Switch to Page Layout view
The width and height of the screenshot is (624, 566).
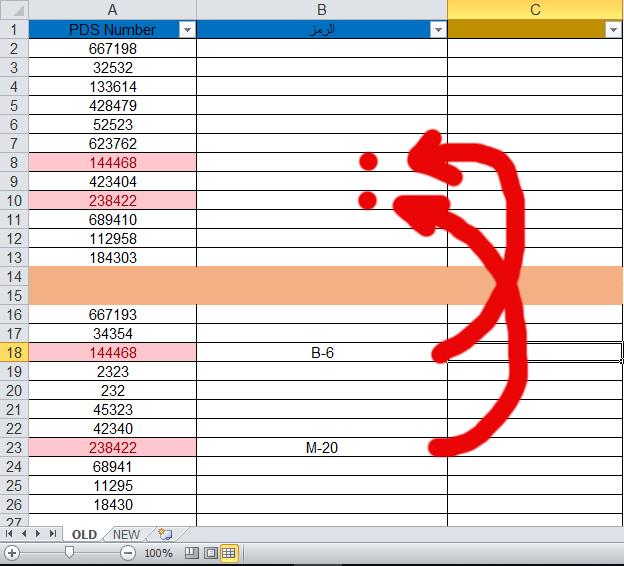click(211, 553)
